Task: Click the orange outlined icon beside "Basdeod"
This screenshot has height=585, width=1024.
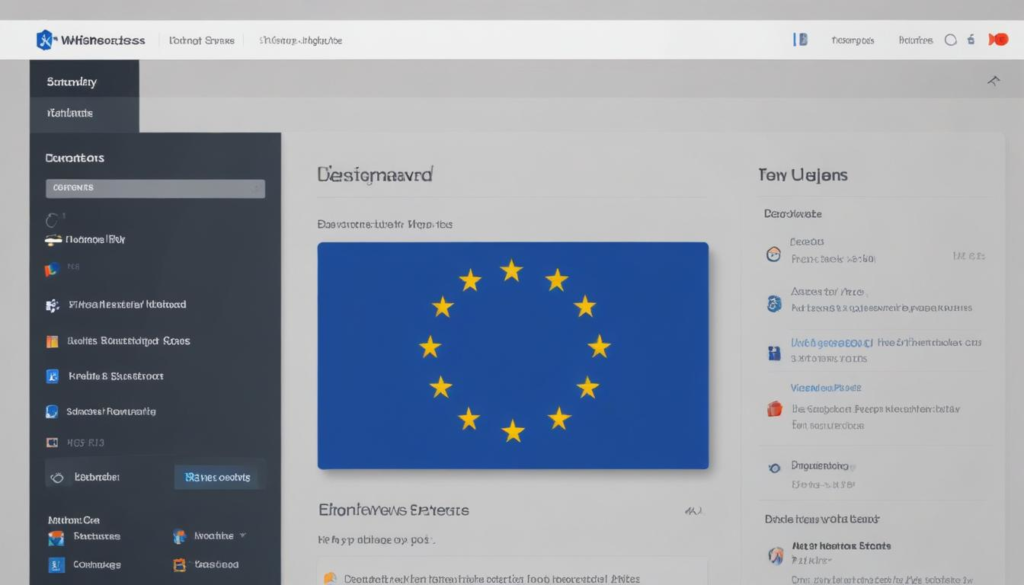Action: (180, 565)
